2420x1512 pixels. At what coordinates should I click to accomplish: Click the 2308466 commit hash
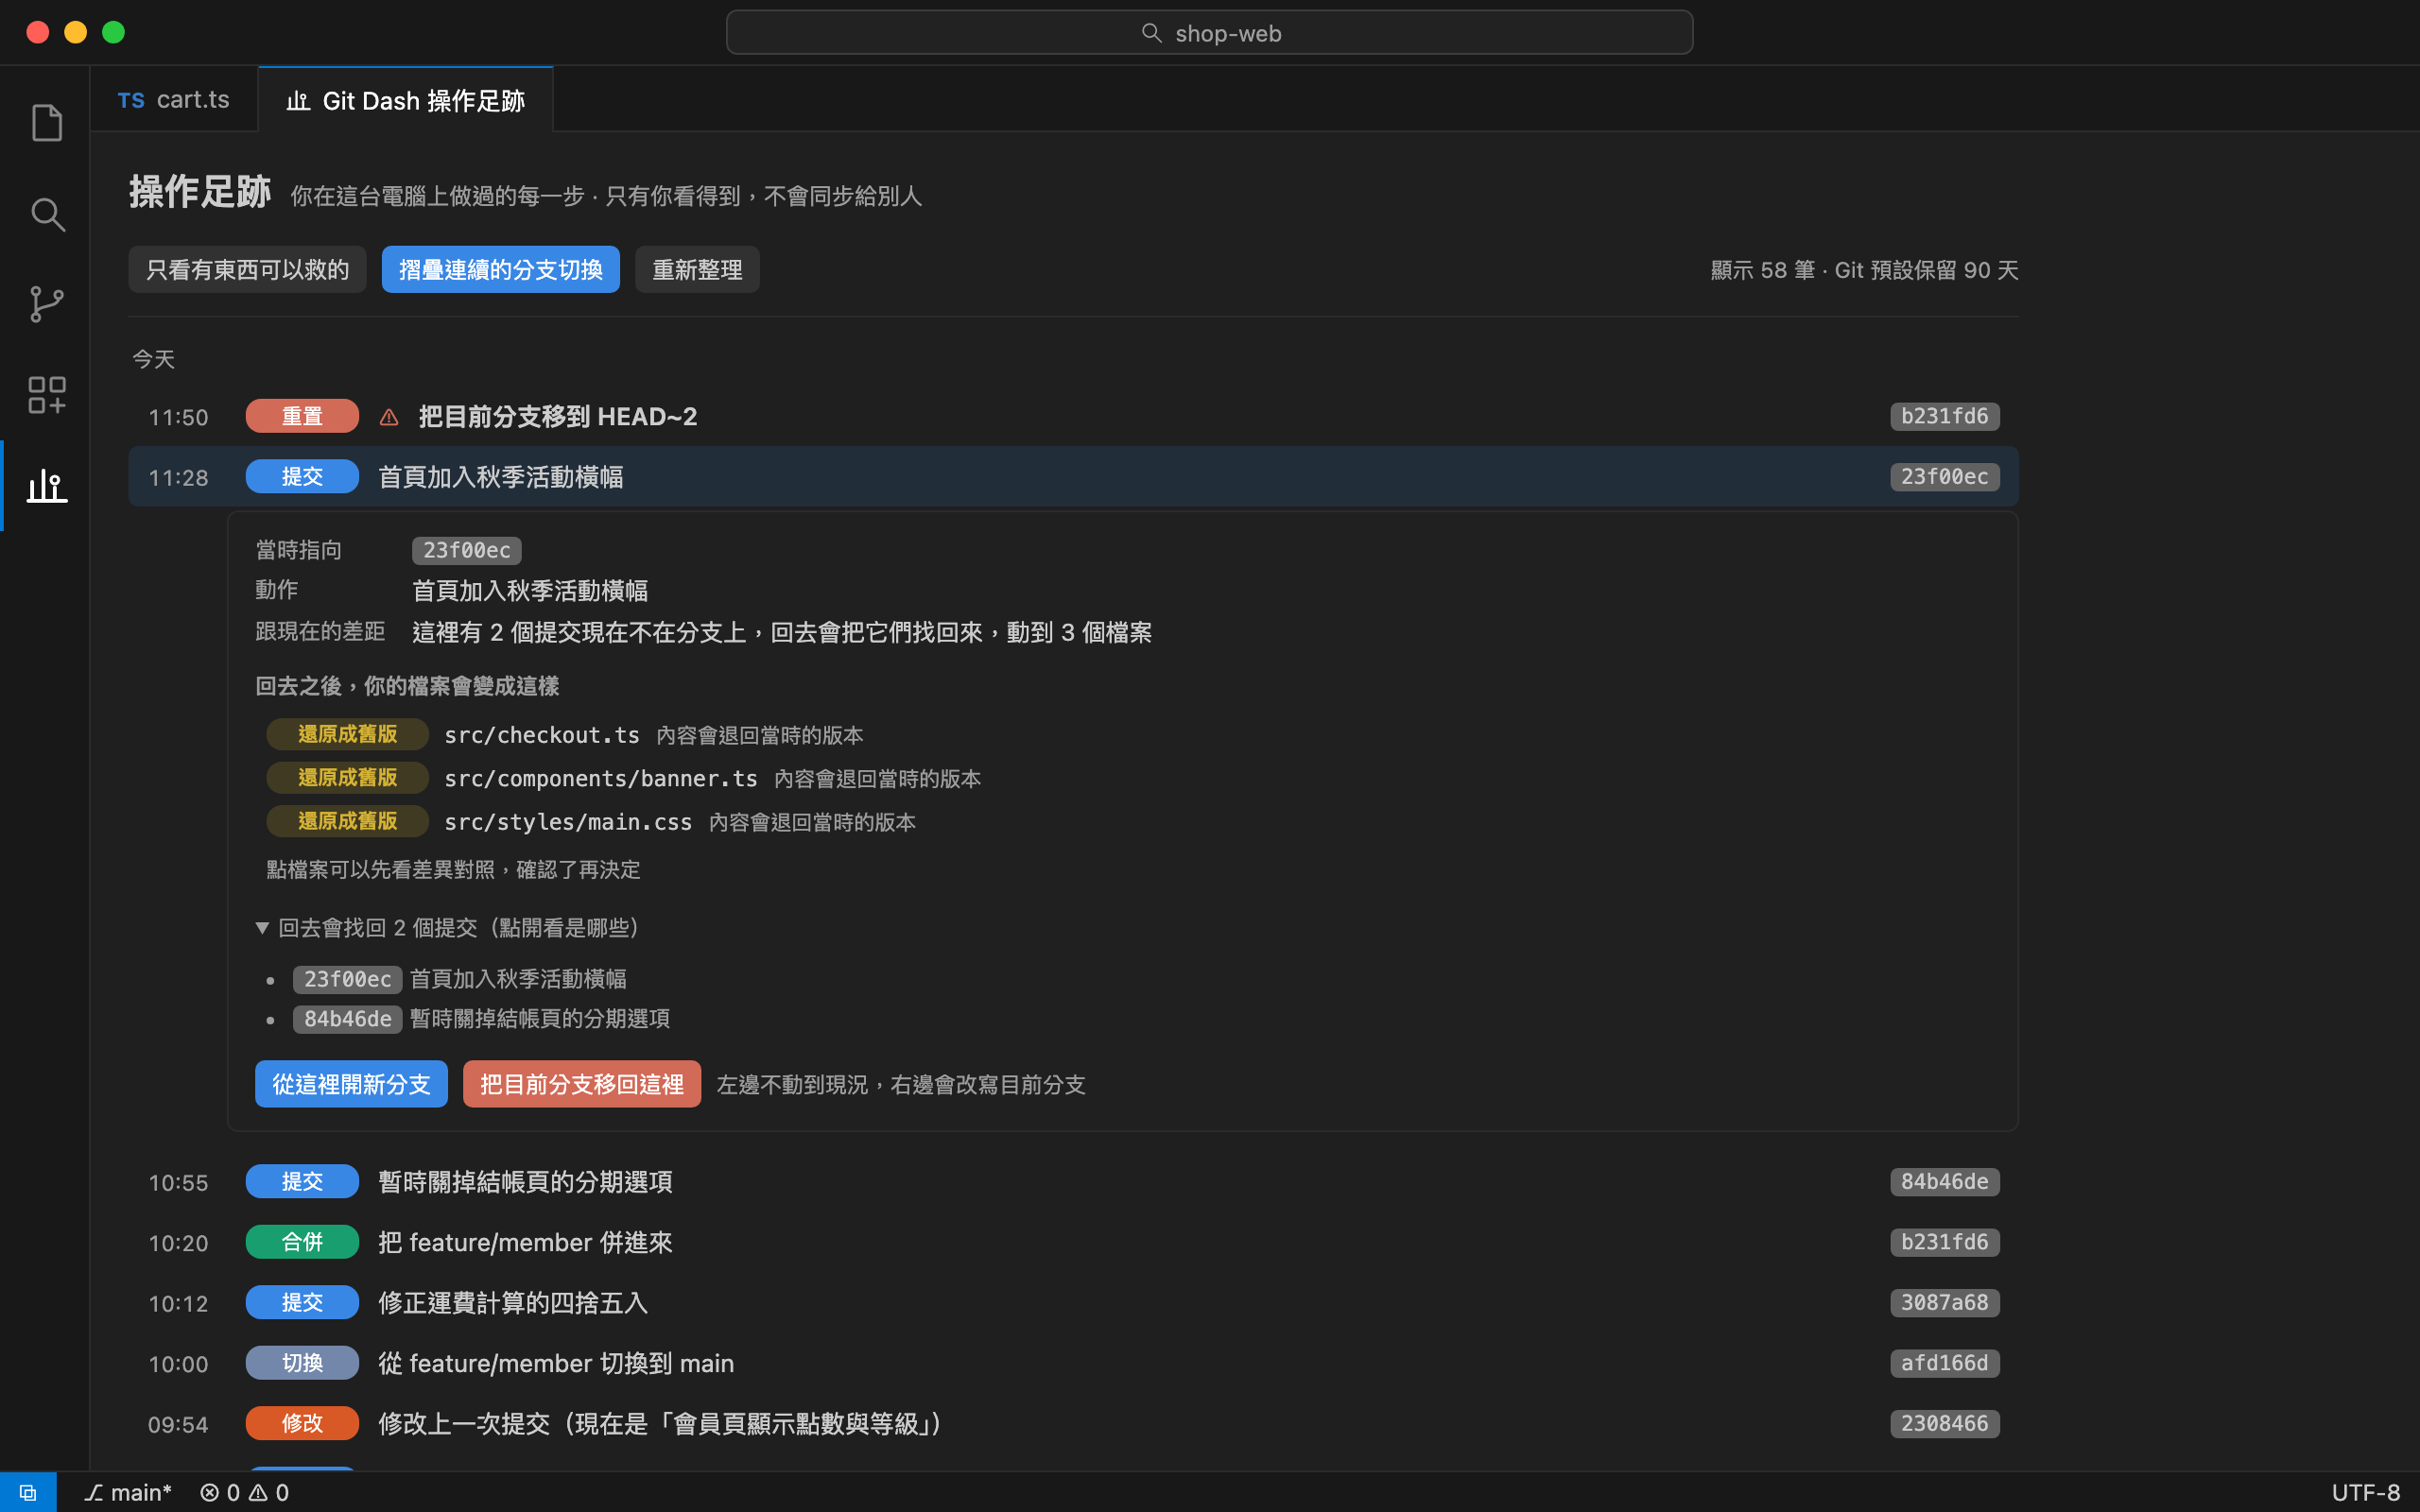[1944, 1424]
